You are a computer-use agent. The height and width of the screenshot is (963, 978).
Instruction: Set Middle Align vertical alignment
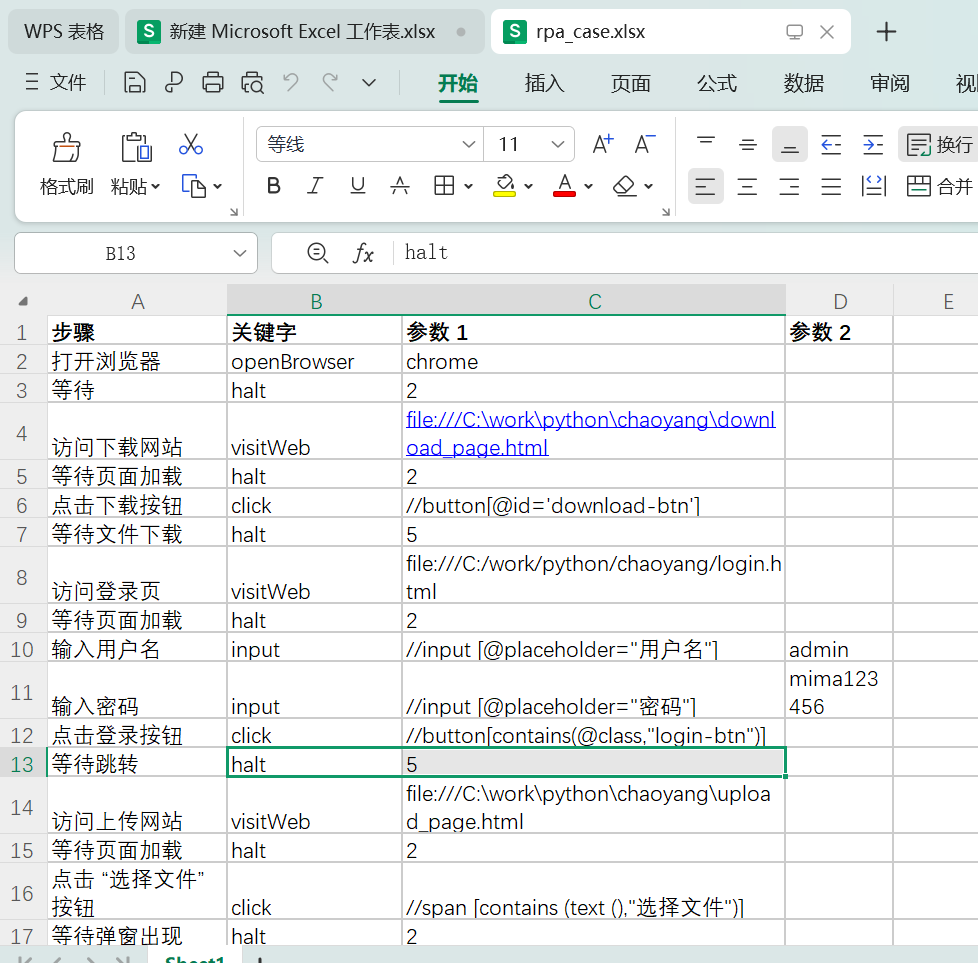pyautogui.click(x=747, y=144)
